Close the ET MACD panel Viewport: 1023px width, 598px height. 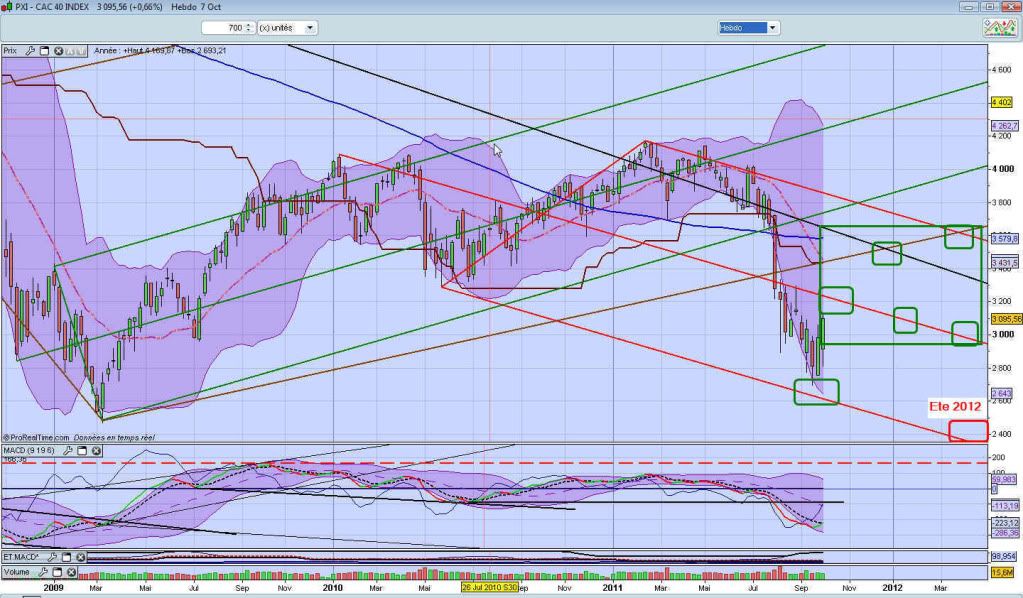tap(78, 556)
